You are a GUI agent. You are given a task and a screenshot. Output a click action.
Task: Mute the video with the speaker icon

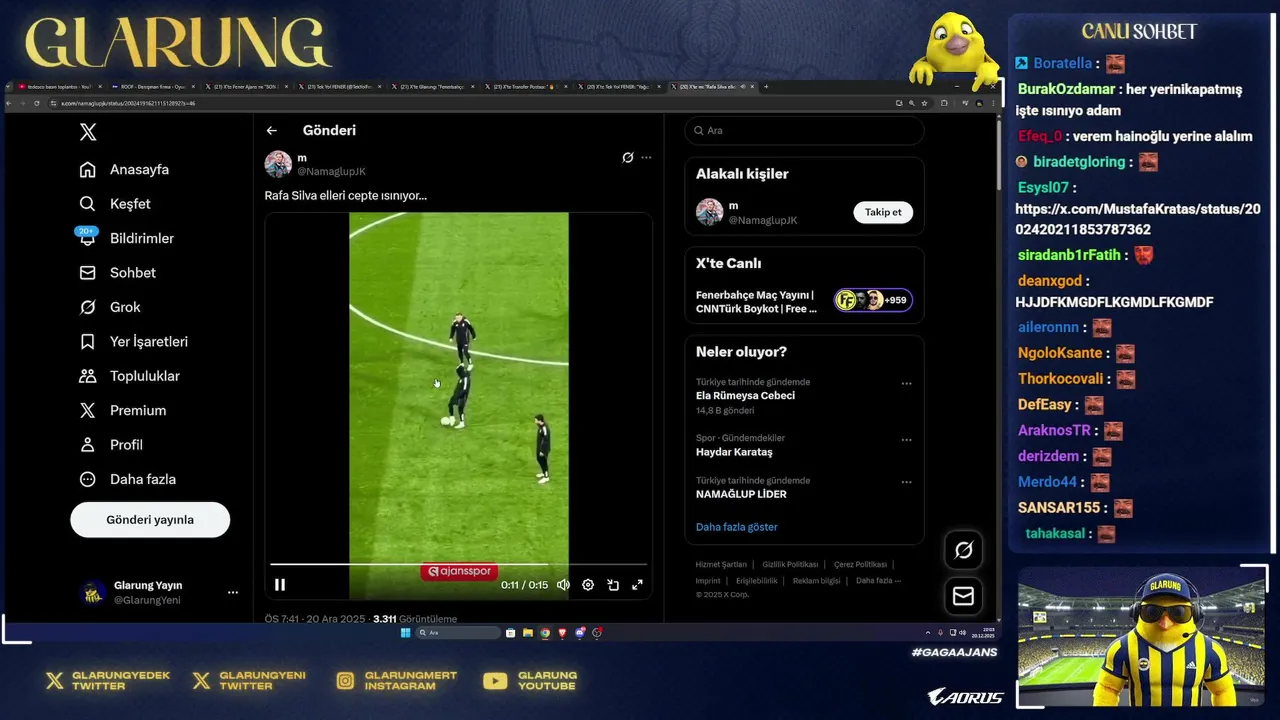(563, 585)
